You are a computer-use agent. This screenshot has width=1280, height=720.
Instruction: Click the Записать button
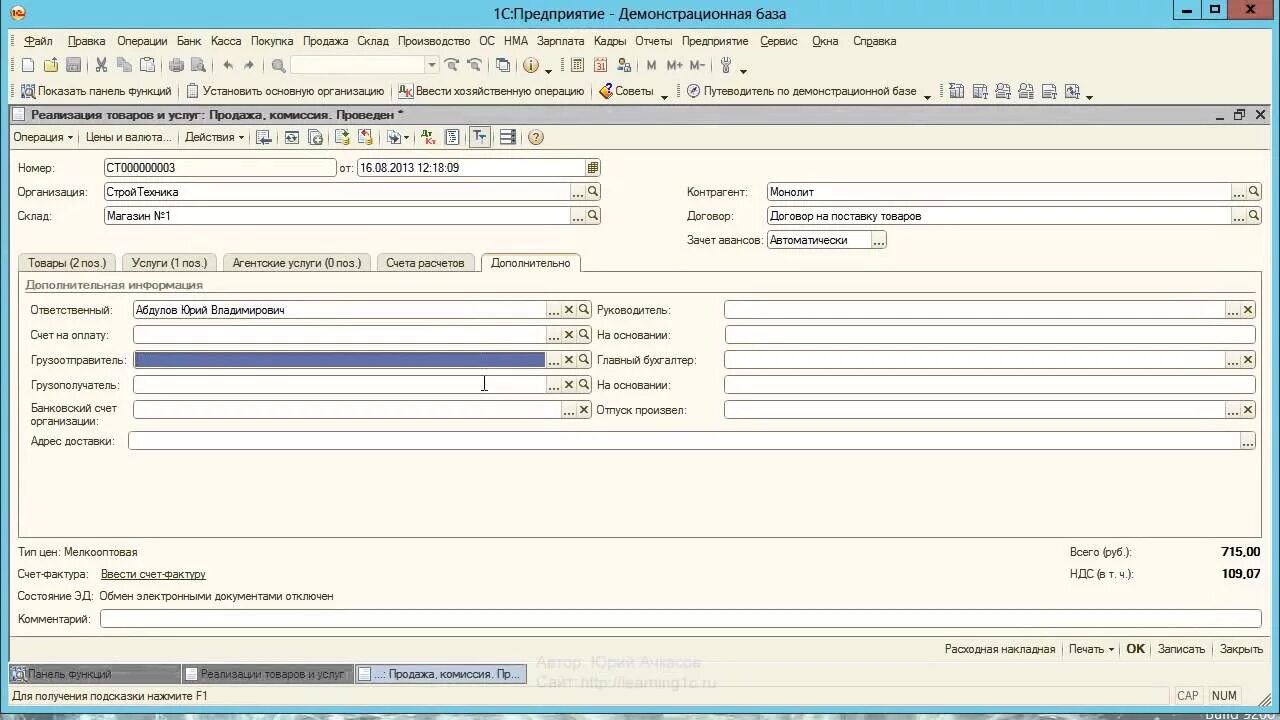coord(1181,649)
